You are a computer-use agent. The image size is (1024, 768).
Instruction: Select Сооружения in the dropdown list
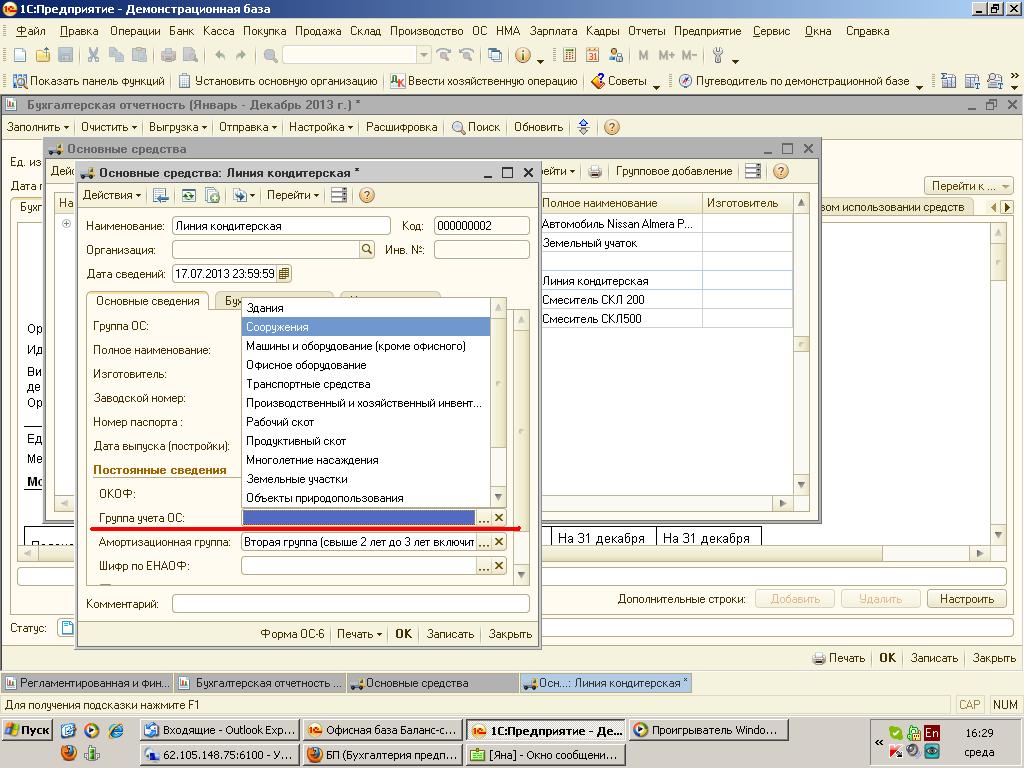(366, 327)
